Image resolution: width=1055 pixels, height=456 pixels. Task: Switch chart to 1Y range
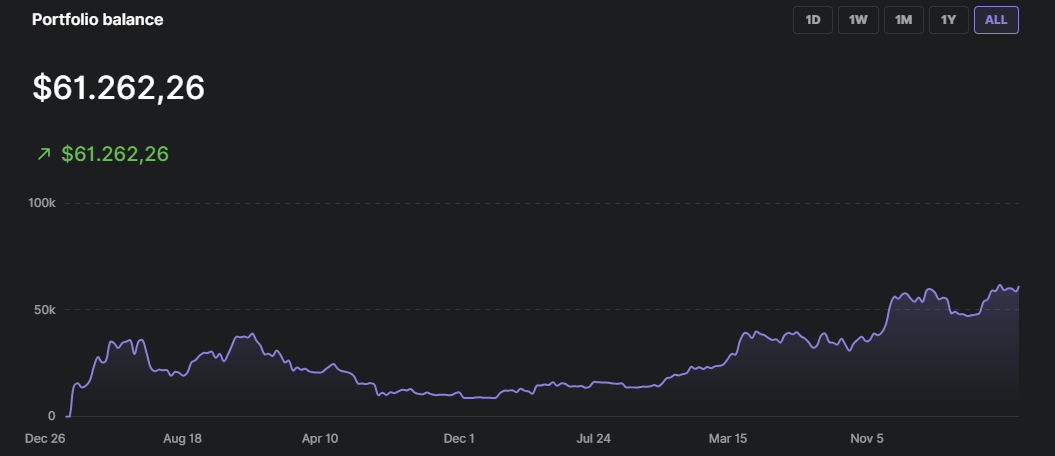click(x=949, y=20)
